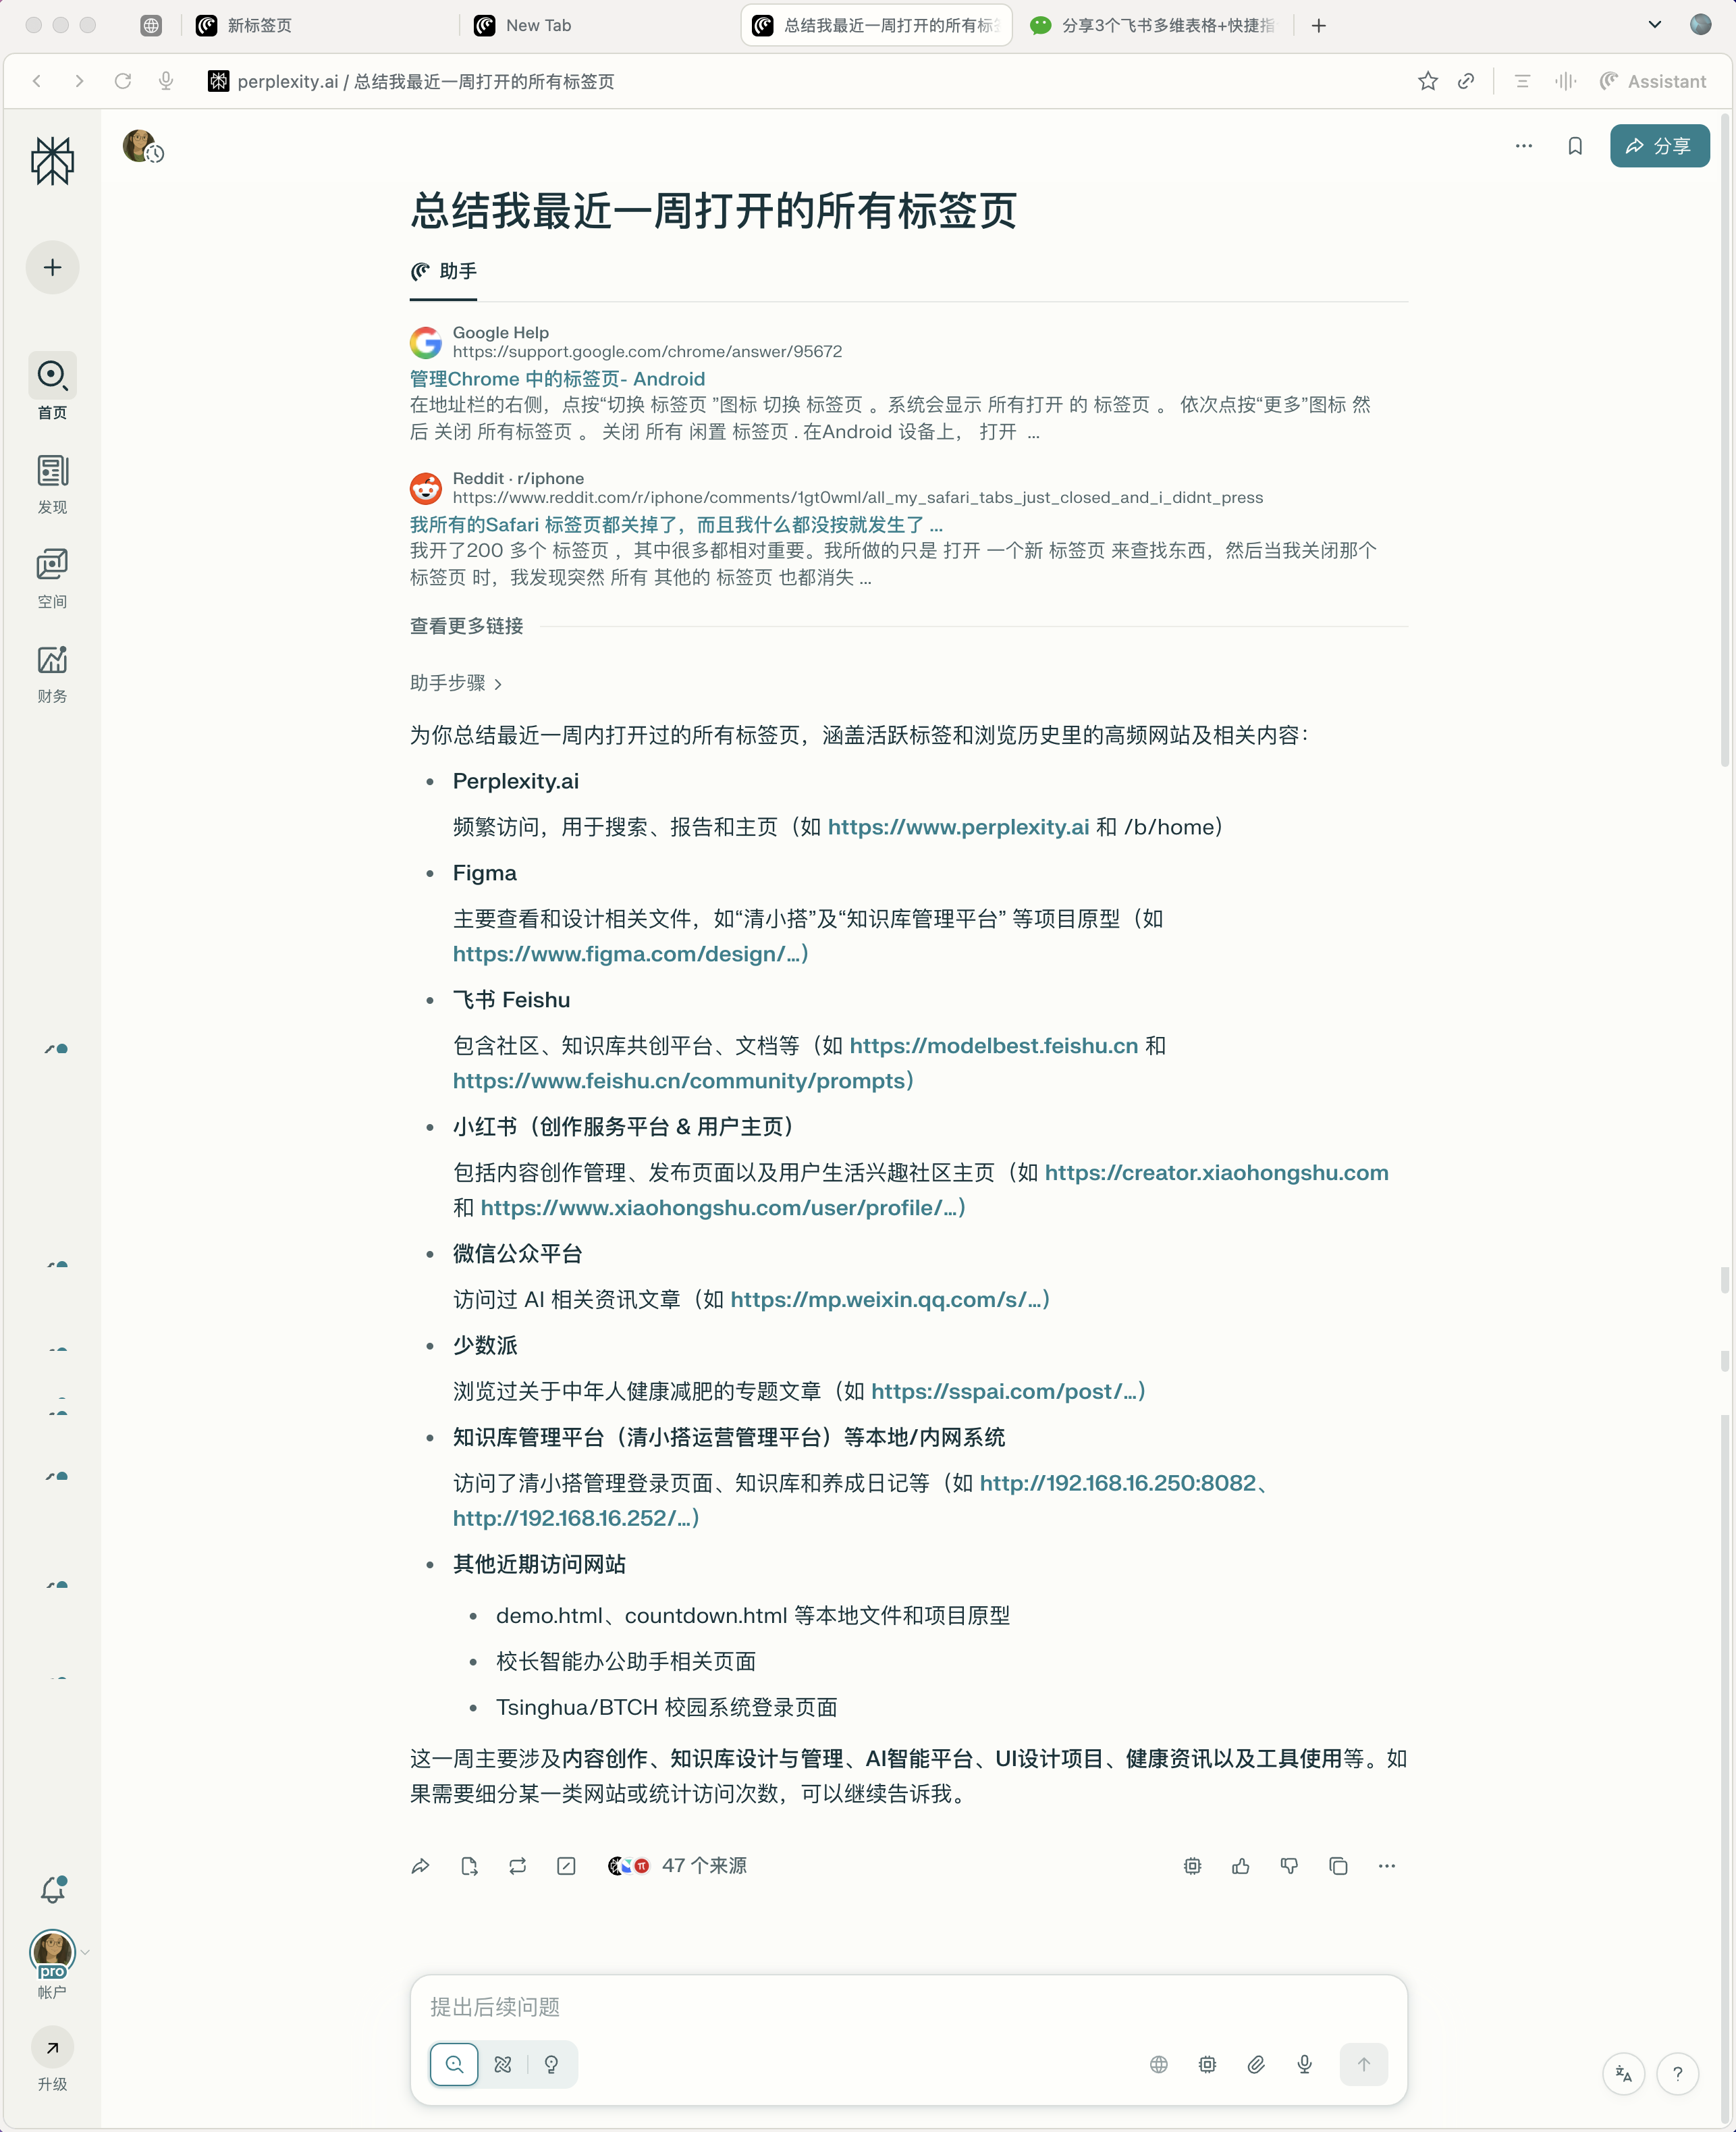Open the notifications bell in sidebar

tap(53, 1889)
